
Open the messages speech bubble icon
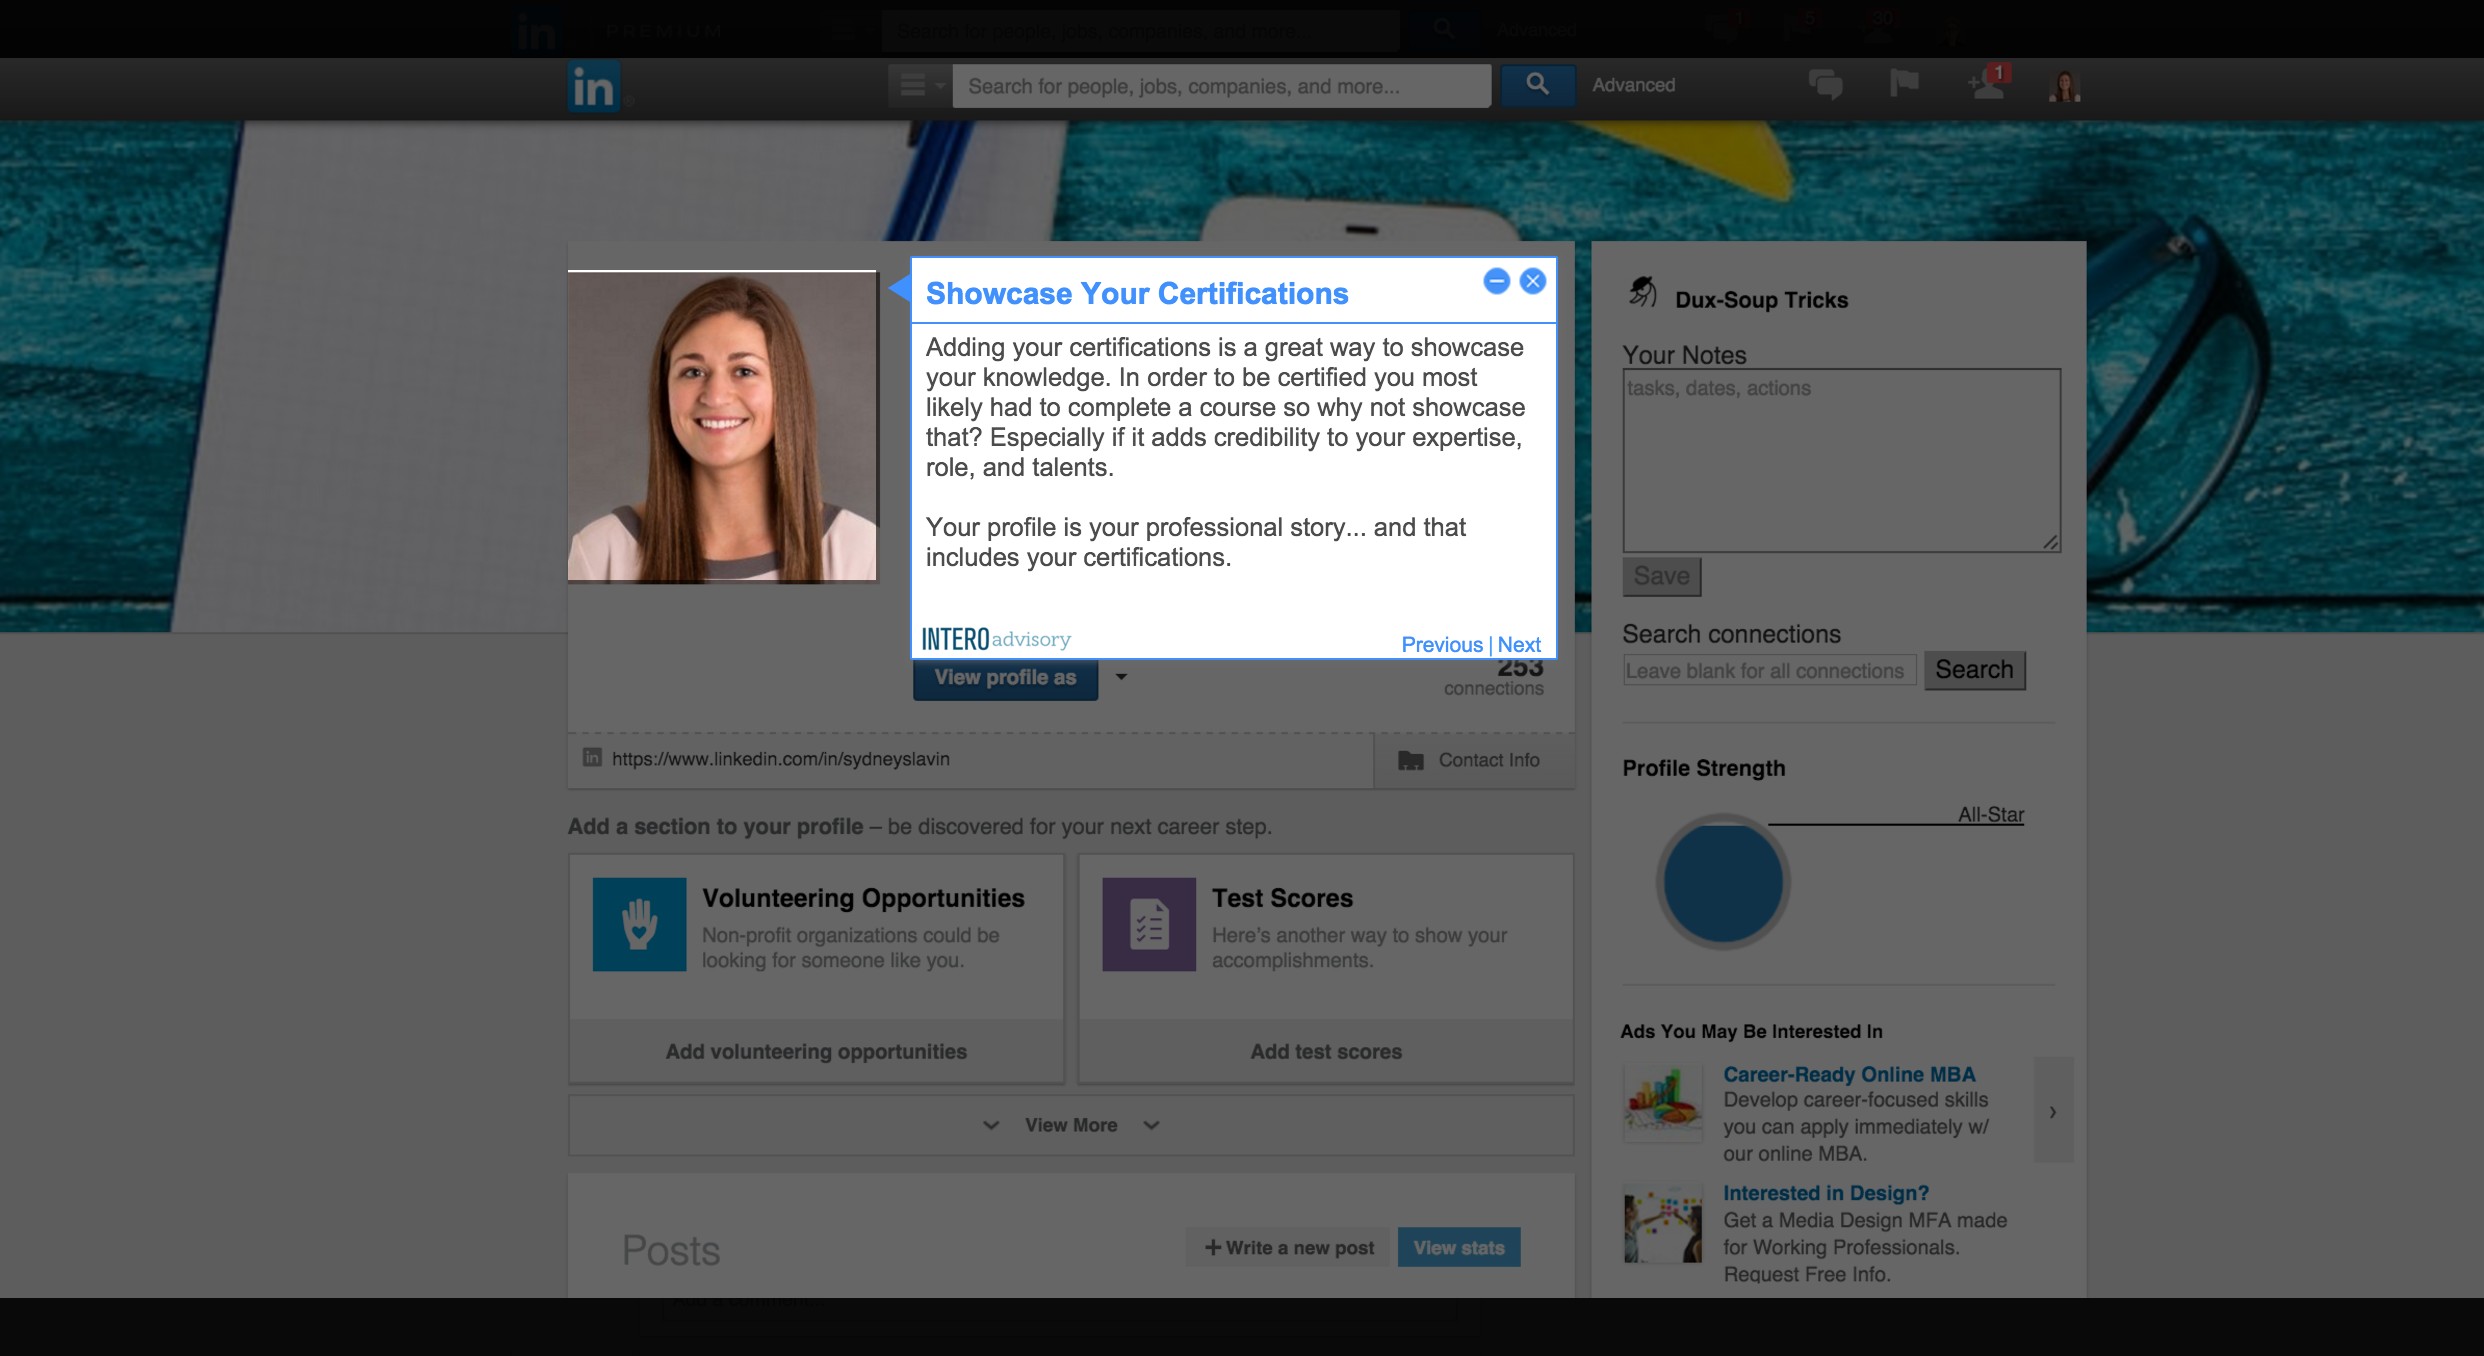1825,84
